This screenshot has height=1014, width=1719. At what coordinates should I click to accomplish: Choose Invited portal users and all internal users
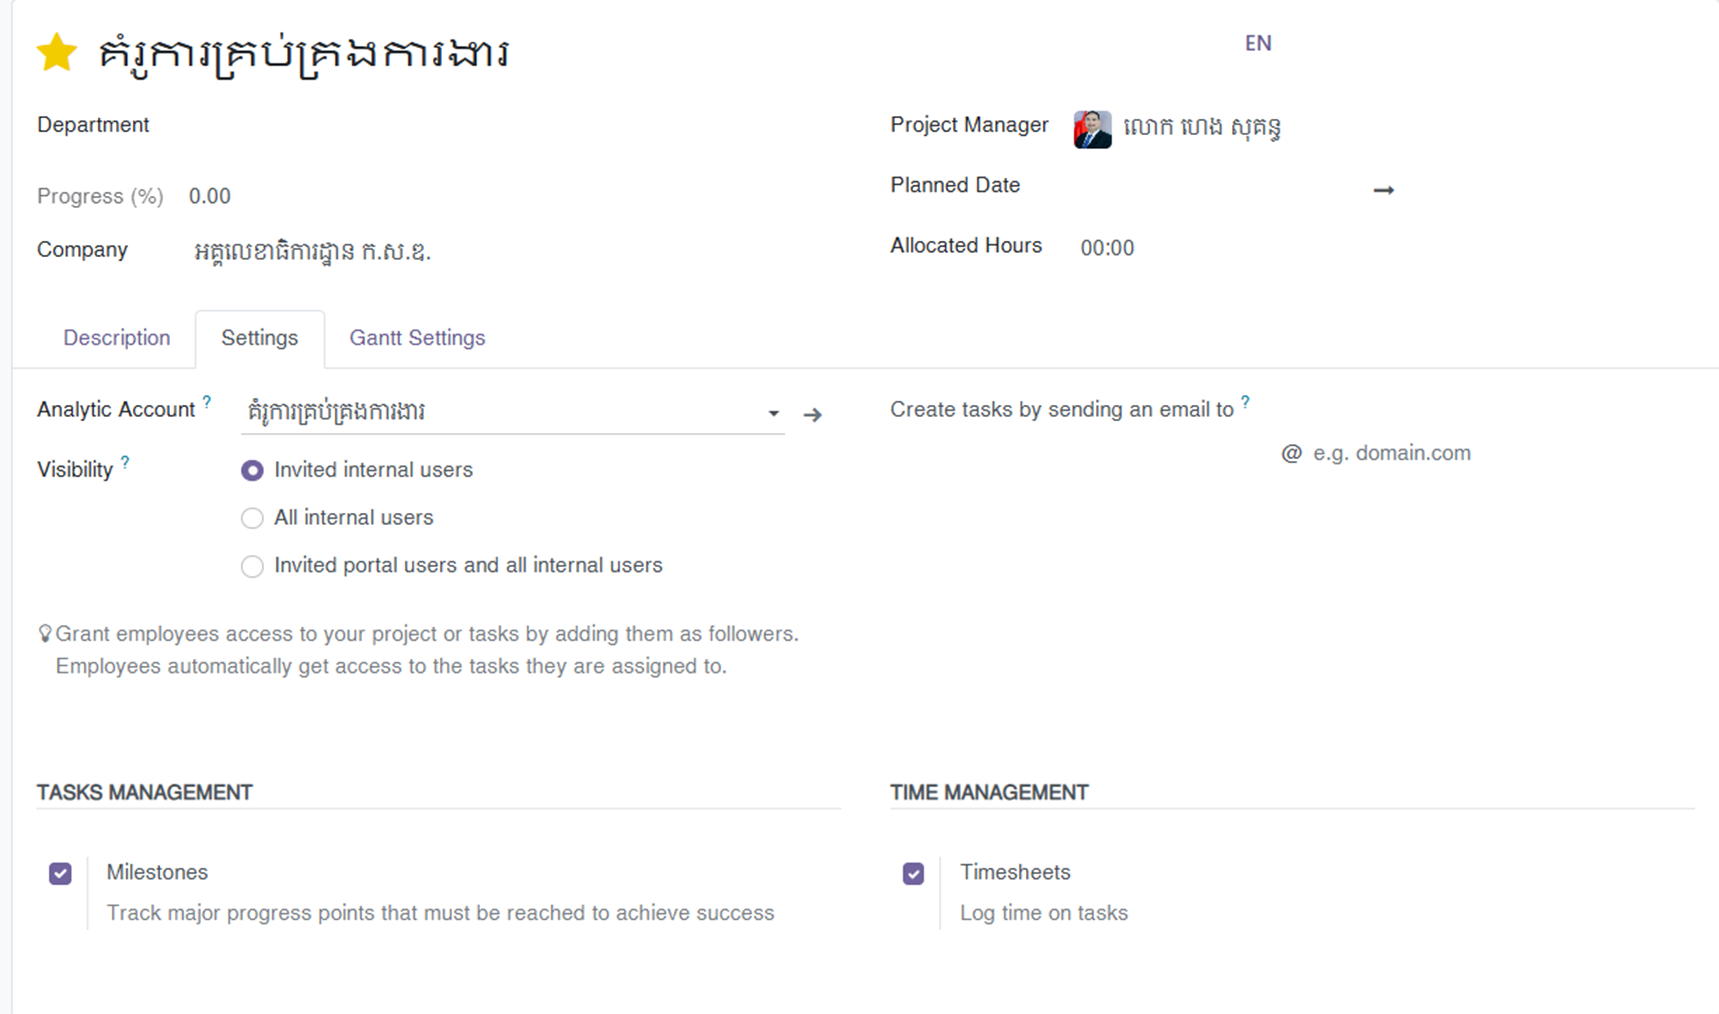pyautogui.click(x=252, y=566)
